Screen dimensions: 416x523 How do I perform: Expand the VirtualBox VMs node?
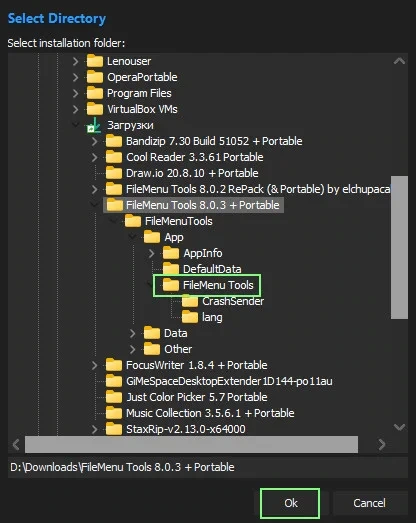(76, 109)
